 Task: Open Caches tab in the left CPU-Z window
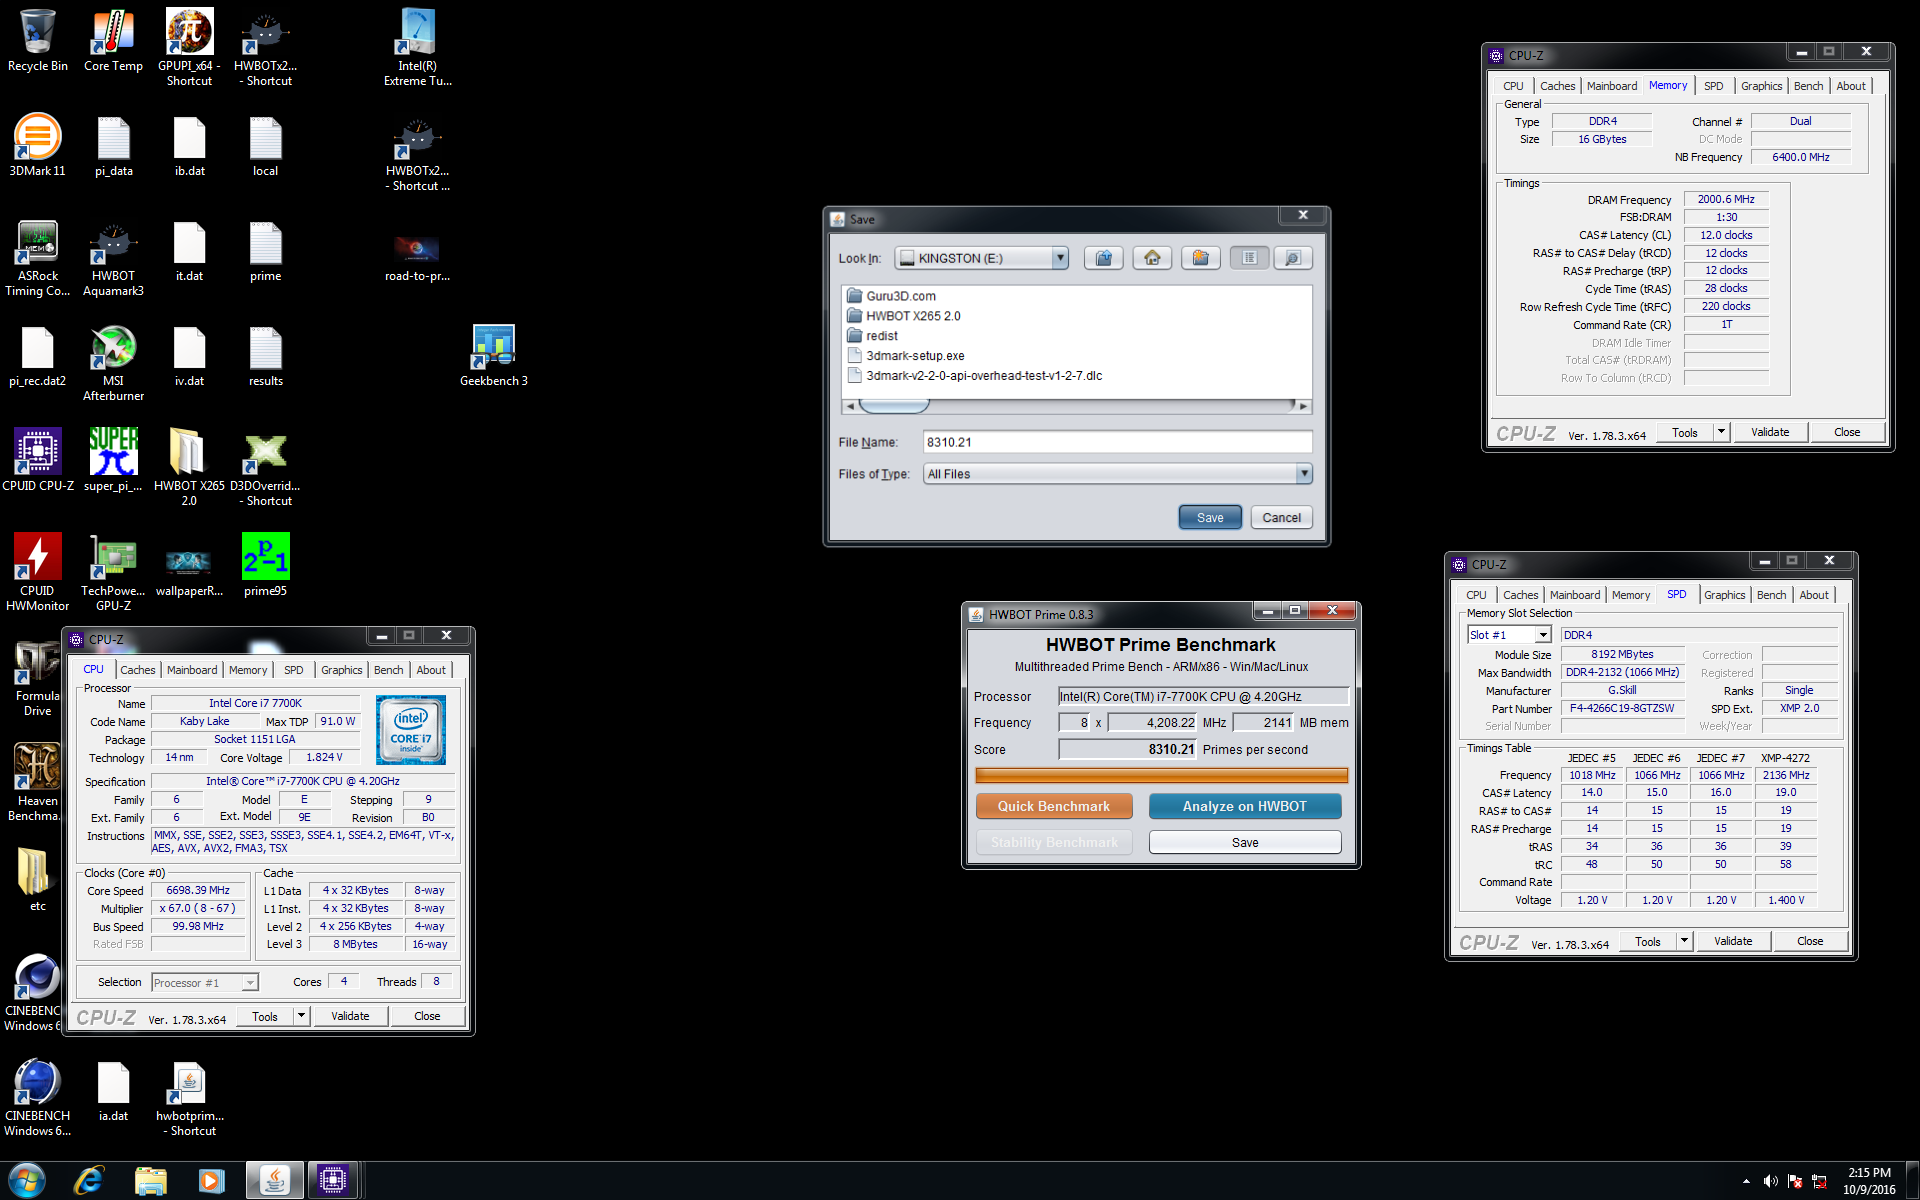tap(137, 670)
